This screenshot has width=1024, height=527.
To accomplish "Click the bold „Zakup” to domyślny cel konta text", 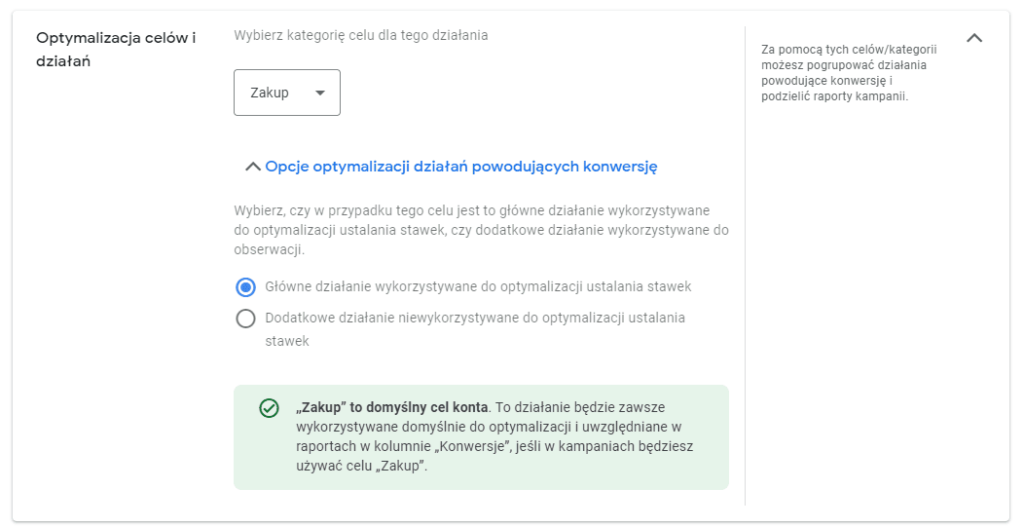I will click(x=392, y=407).
